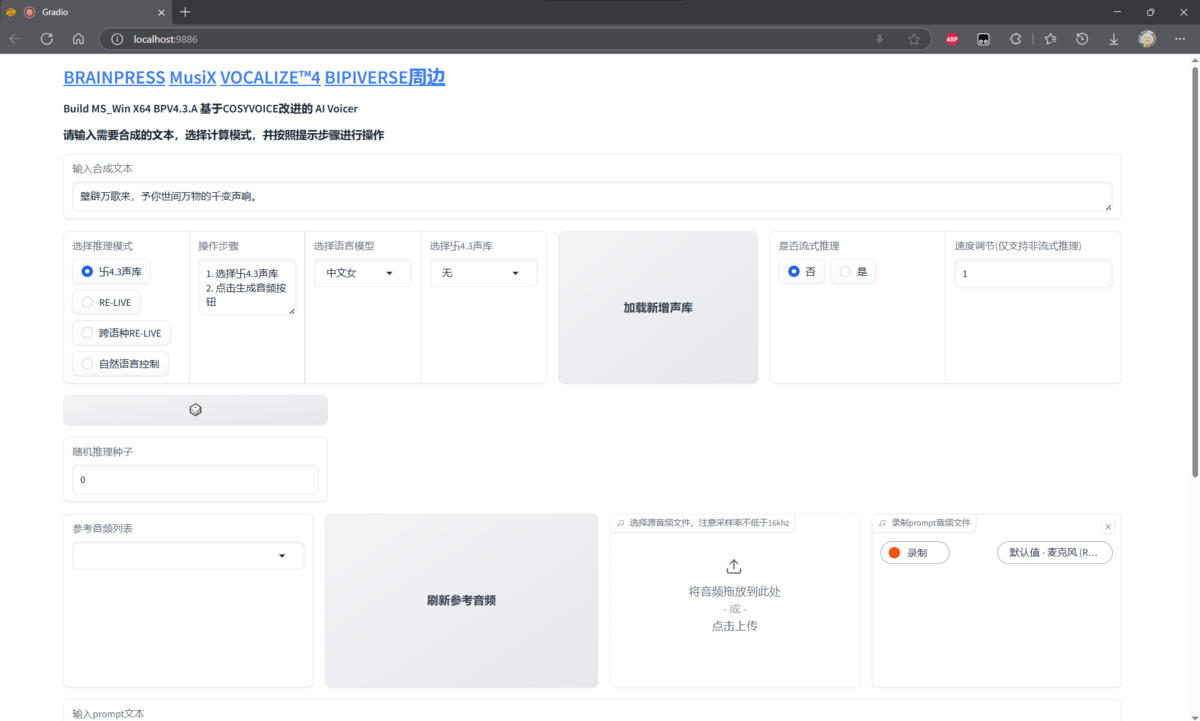Screen dimensions: 1200x721
Task: Click the 录制prompt音频文件 label tag
Action: 925,523
